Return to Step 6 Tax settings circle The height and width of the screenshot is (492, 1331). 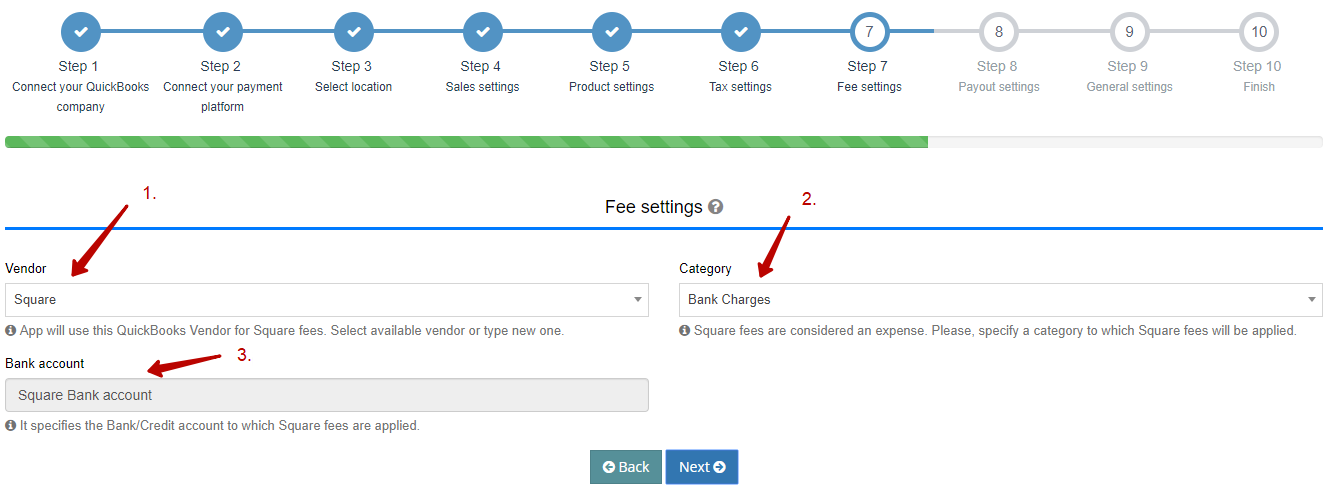click(x=740, y=31)
